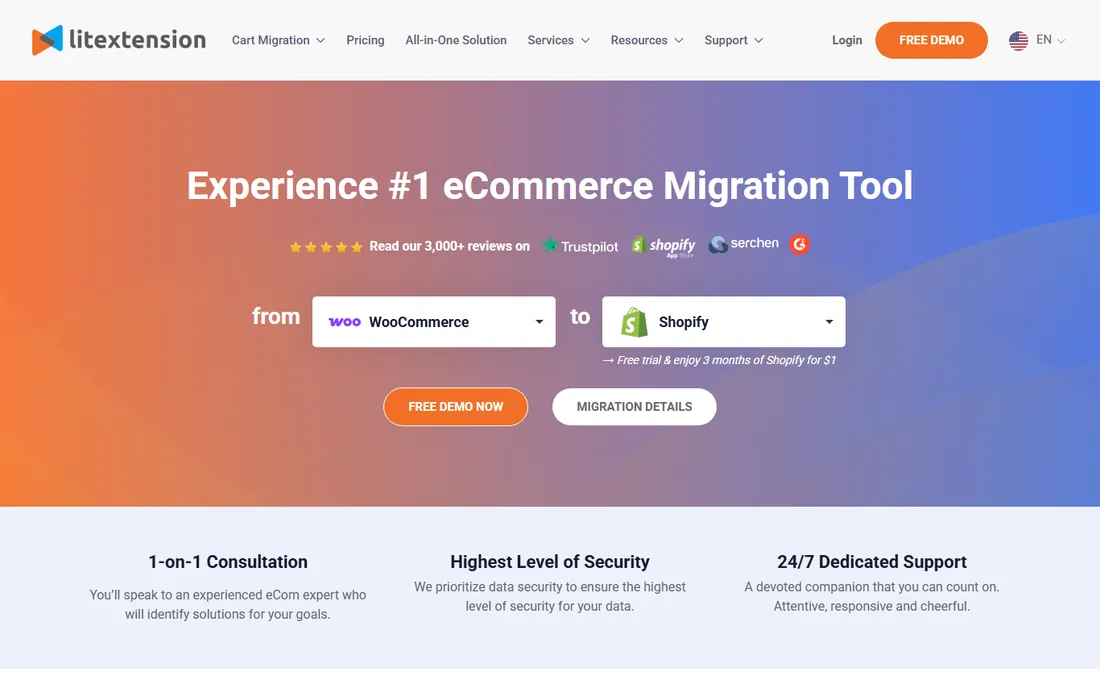This screenshot has height=688, width=1100.
Task: Click FREE DEMO NOW button
Action: tap(455, 407)
